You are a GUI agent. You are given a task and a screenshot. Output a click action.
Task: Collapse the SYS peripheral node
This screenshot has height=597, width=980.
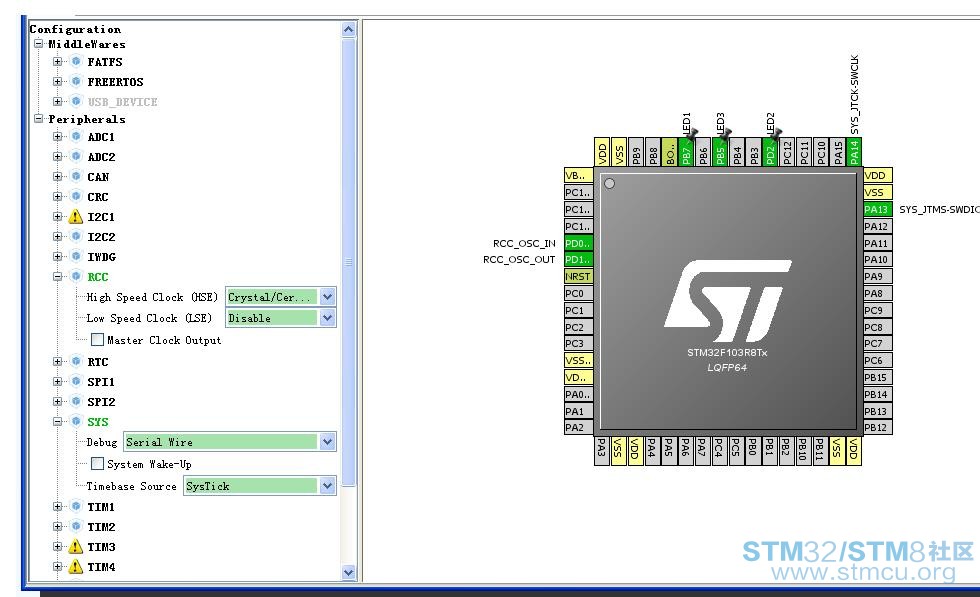click(58, 422)
